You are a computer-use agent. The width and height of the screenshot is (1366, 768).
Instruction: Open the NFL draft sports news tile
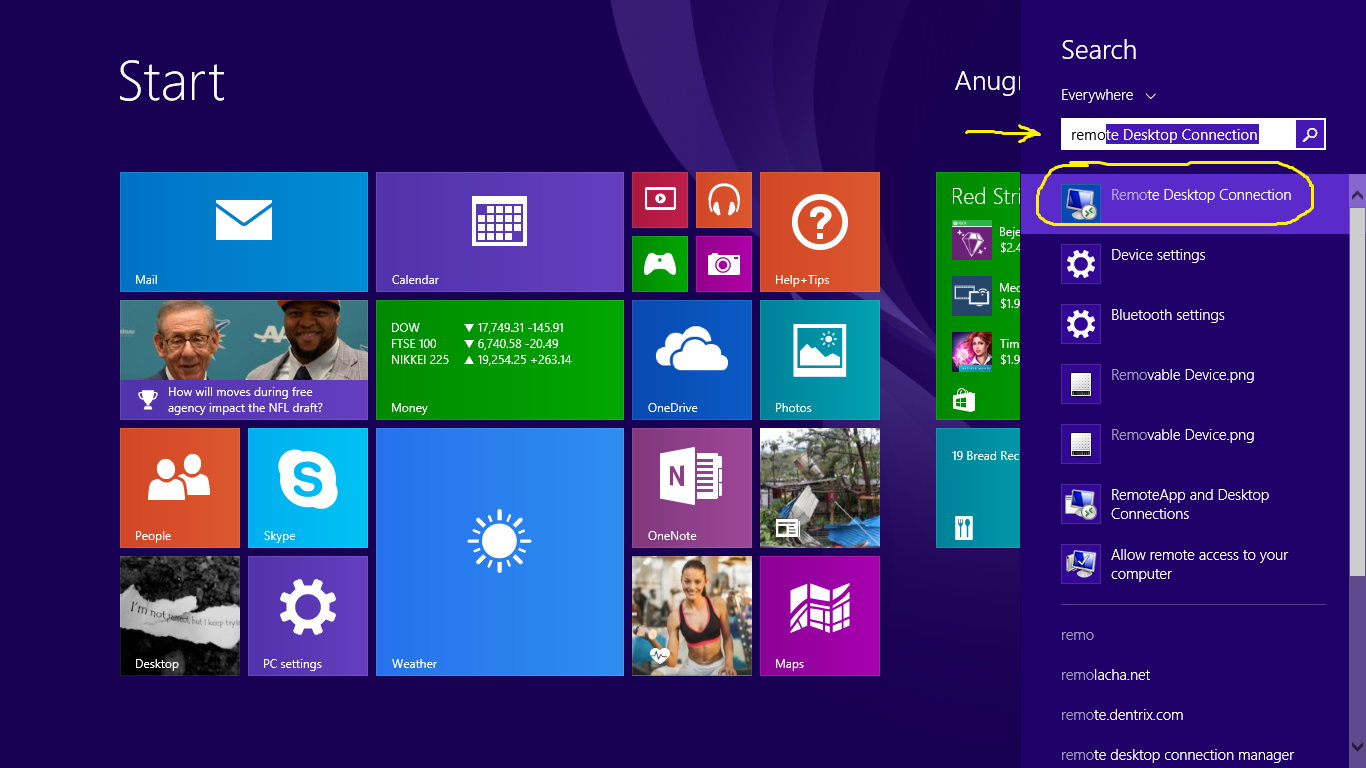pyautogui.click(x=244, y=360)
